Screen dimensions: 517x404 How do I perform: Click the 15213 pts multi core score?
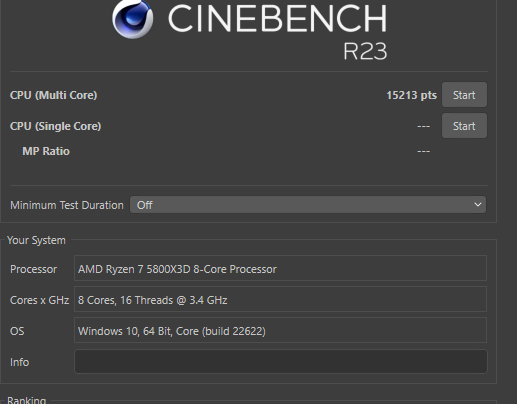411,95
